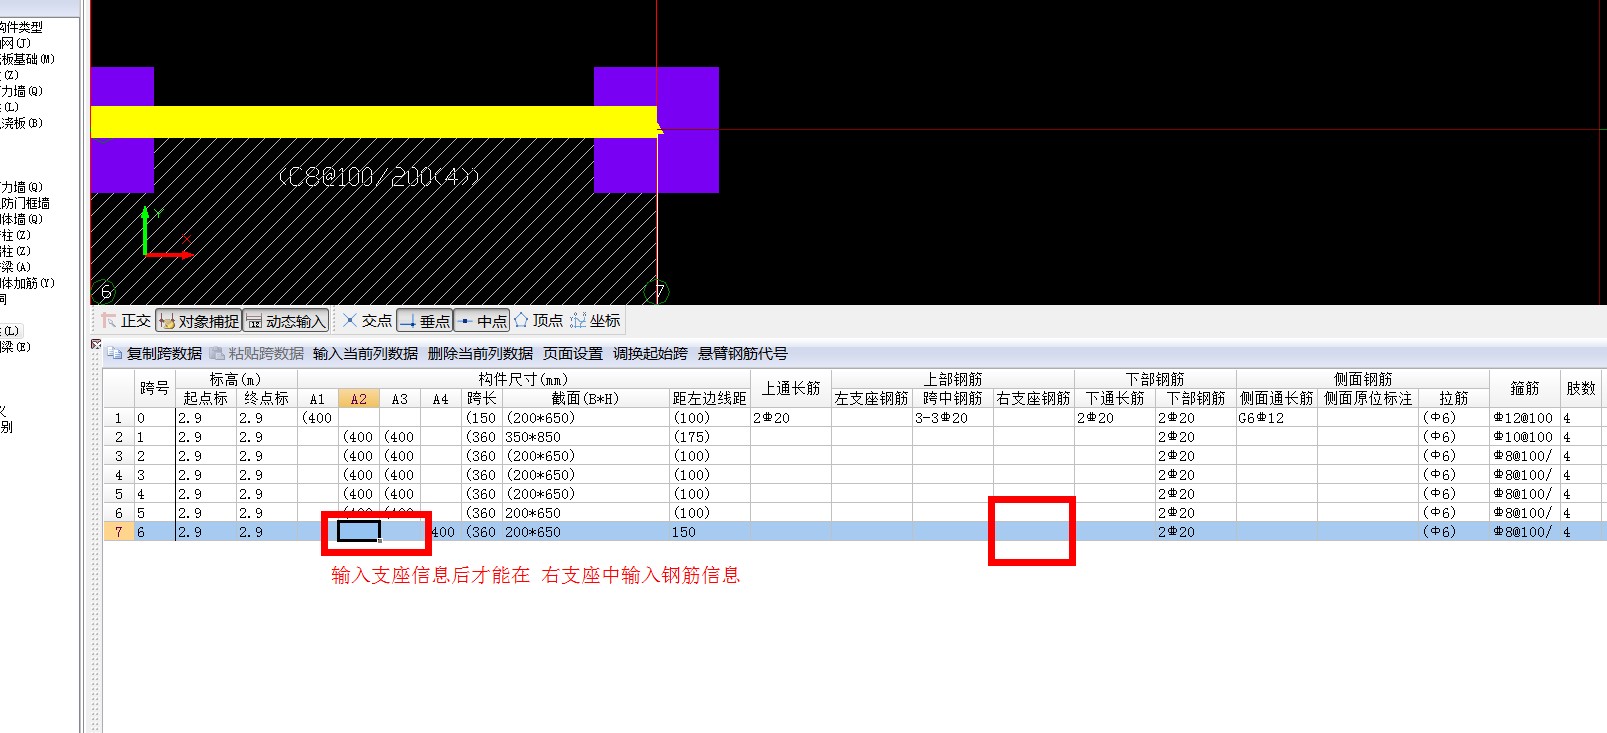Screen dimensions: 1607x733
Task: Select the 下通长筋 column header
Action: point(1114,398)
